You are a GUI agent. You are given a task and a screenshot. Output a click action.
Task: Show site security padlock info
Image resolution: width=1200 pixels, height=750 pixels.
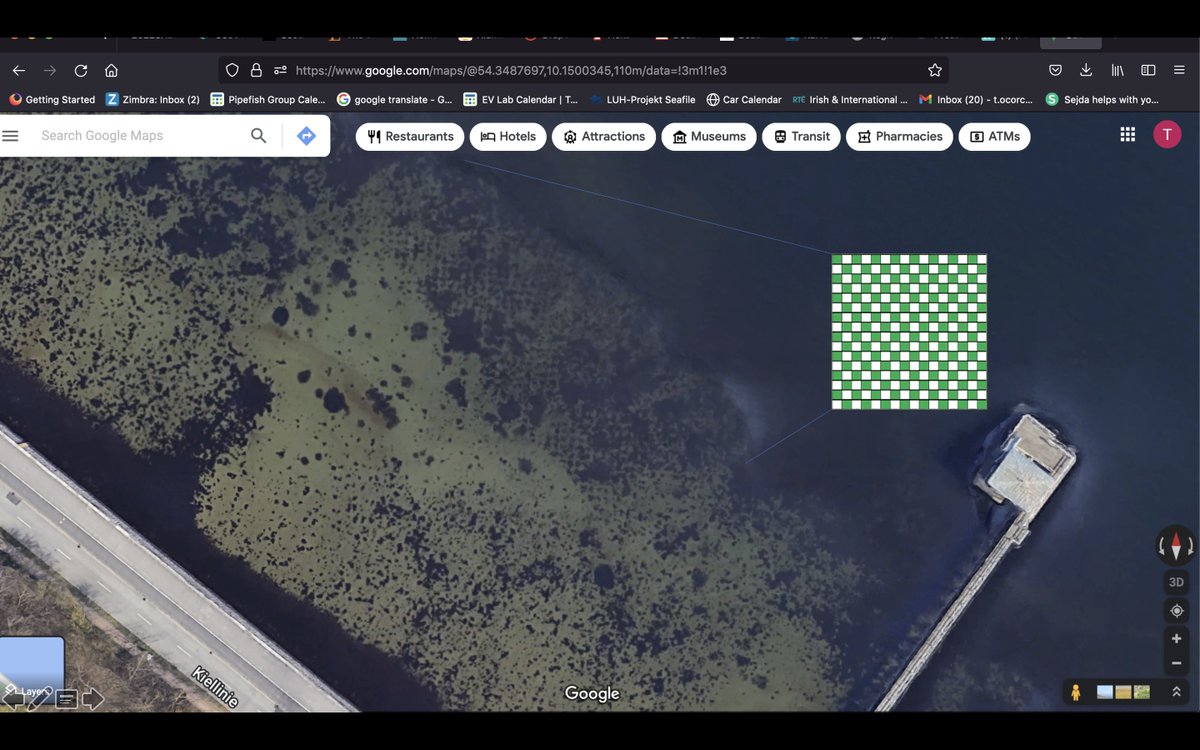pos(256,70)
